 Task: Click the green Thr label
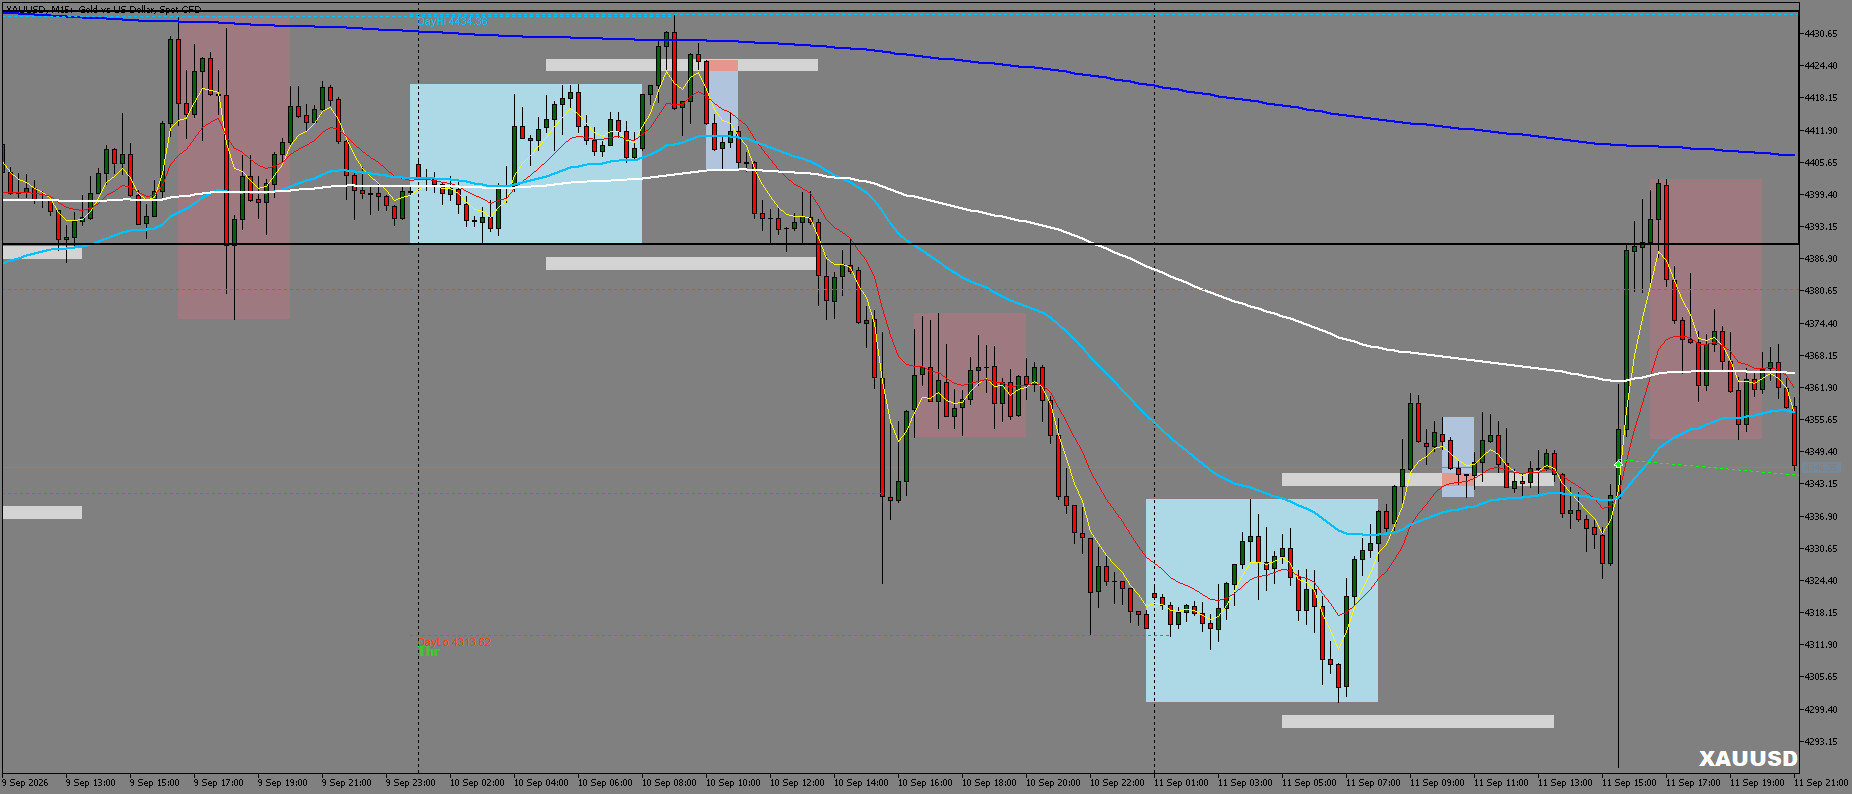pyautogui.click(x=428, y=652)
